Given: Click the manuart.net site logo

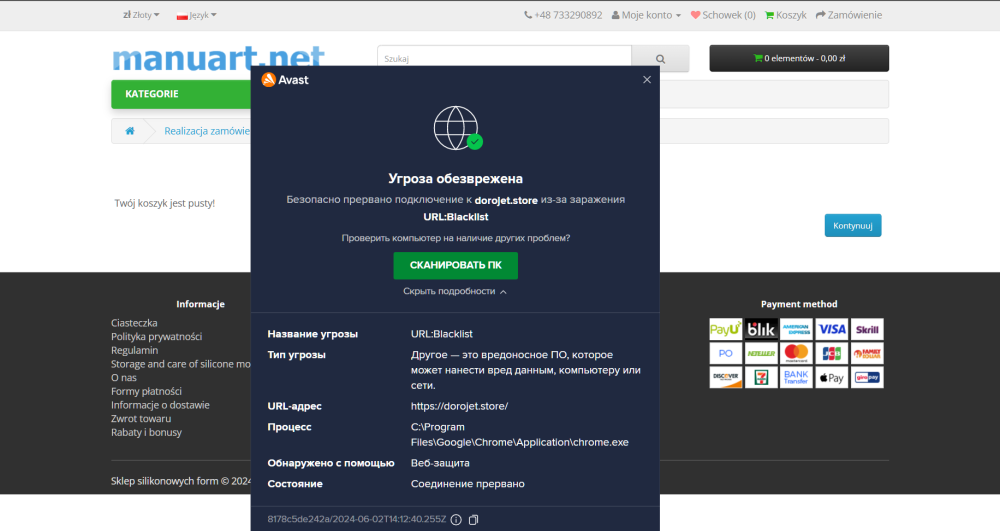Looking at the screenshot, I should click(x=218, y=57).
